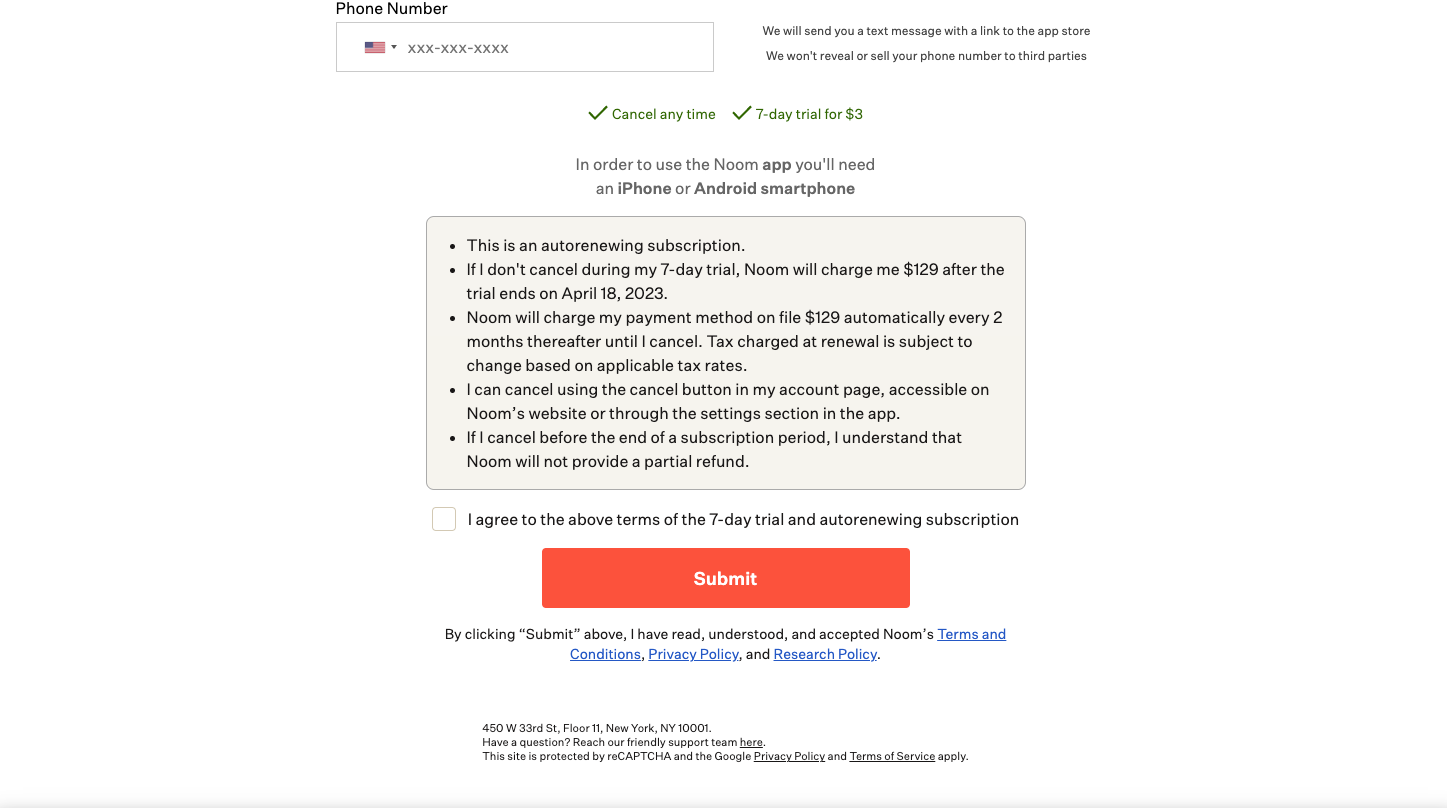Click the support team "here" link

(x=751, y=742)
